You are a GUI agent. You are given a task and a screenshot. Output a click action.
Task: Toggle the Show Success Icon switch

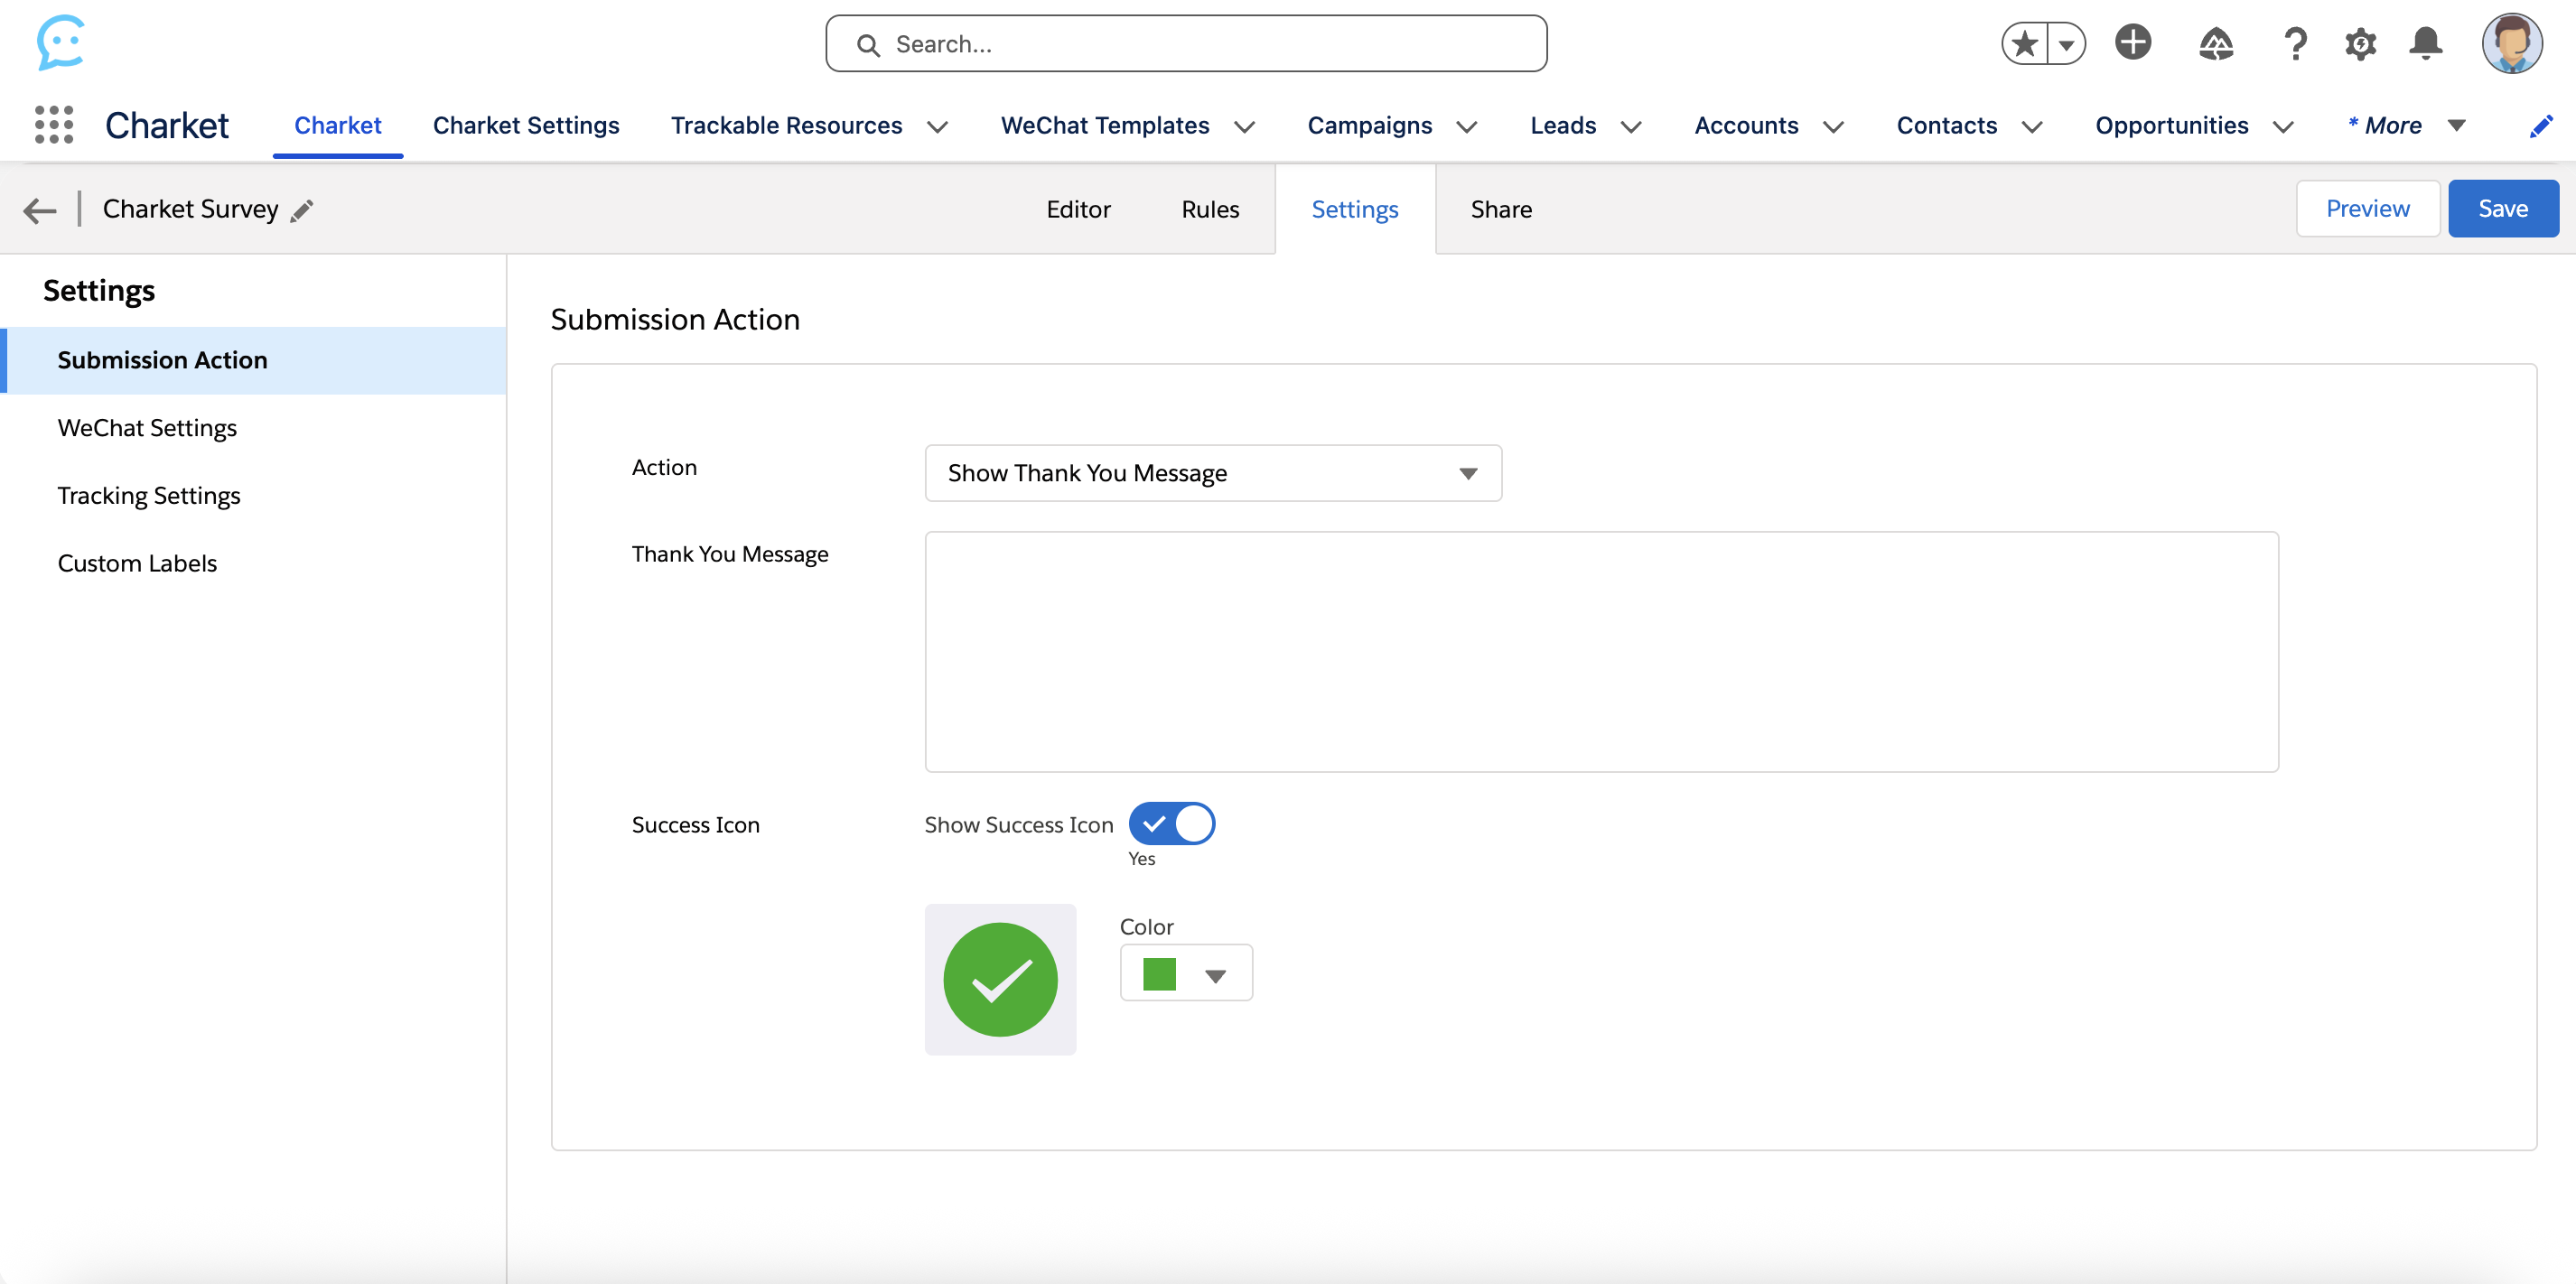[1172, 824]
